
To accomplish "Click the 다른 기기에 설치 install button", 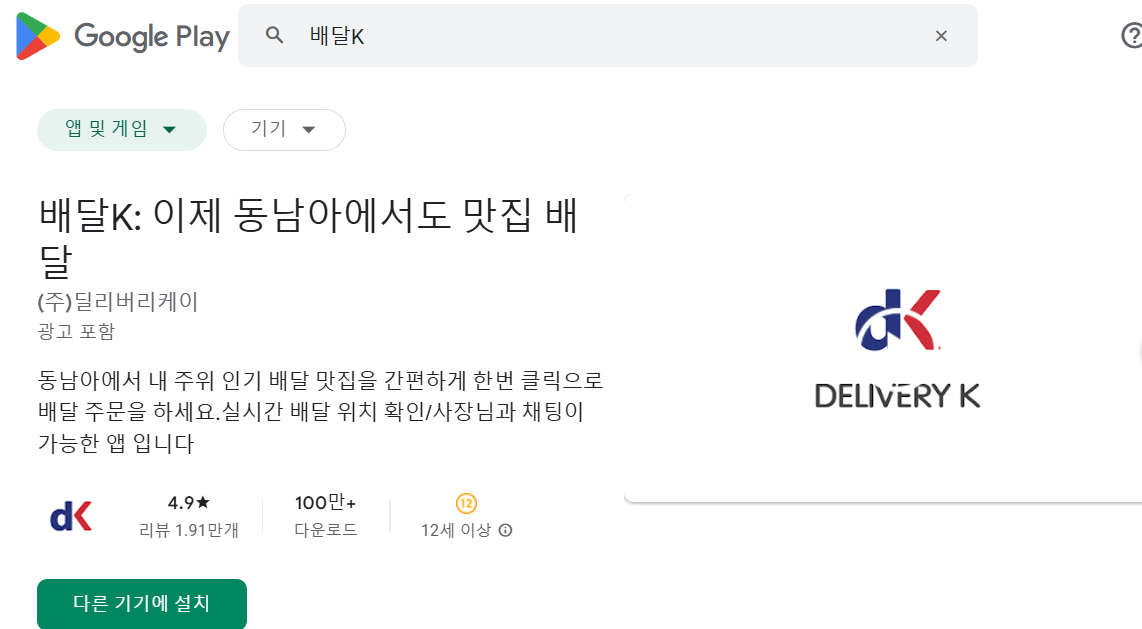I will pos(142,604).
